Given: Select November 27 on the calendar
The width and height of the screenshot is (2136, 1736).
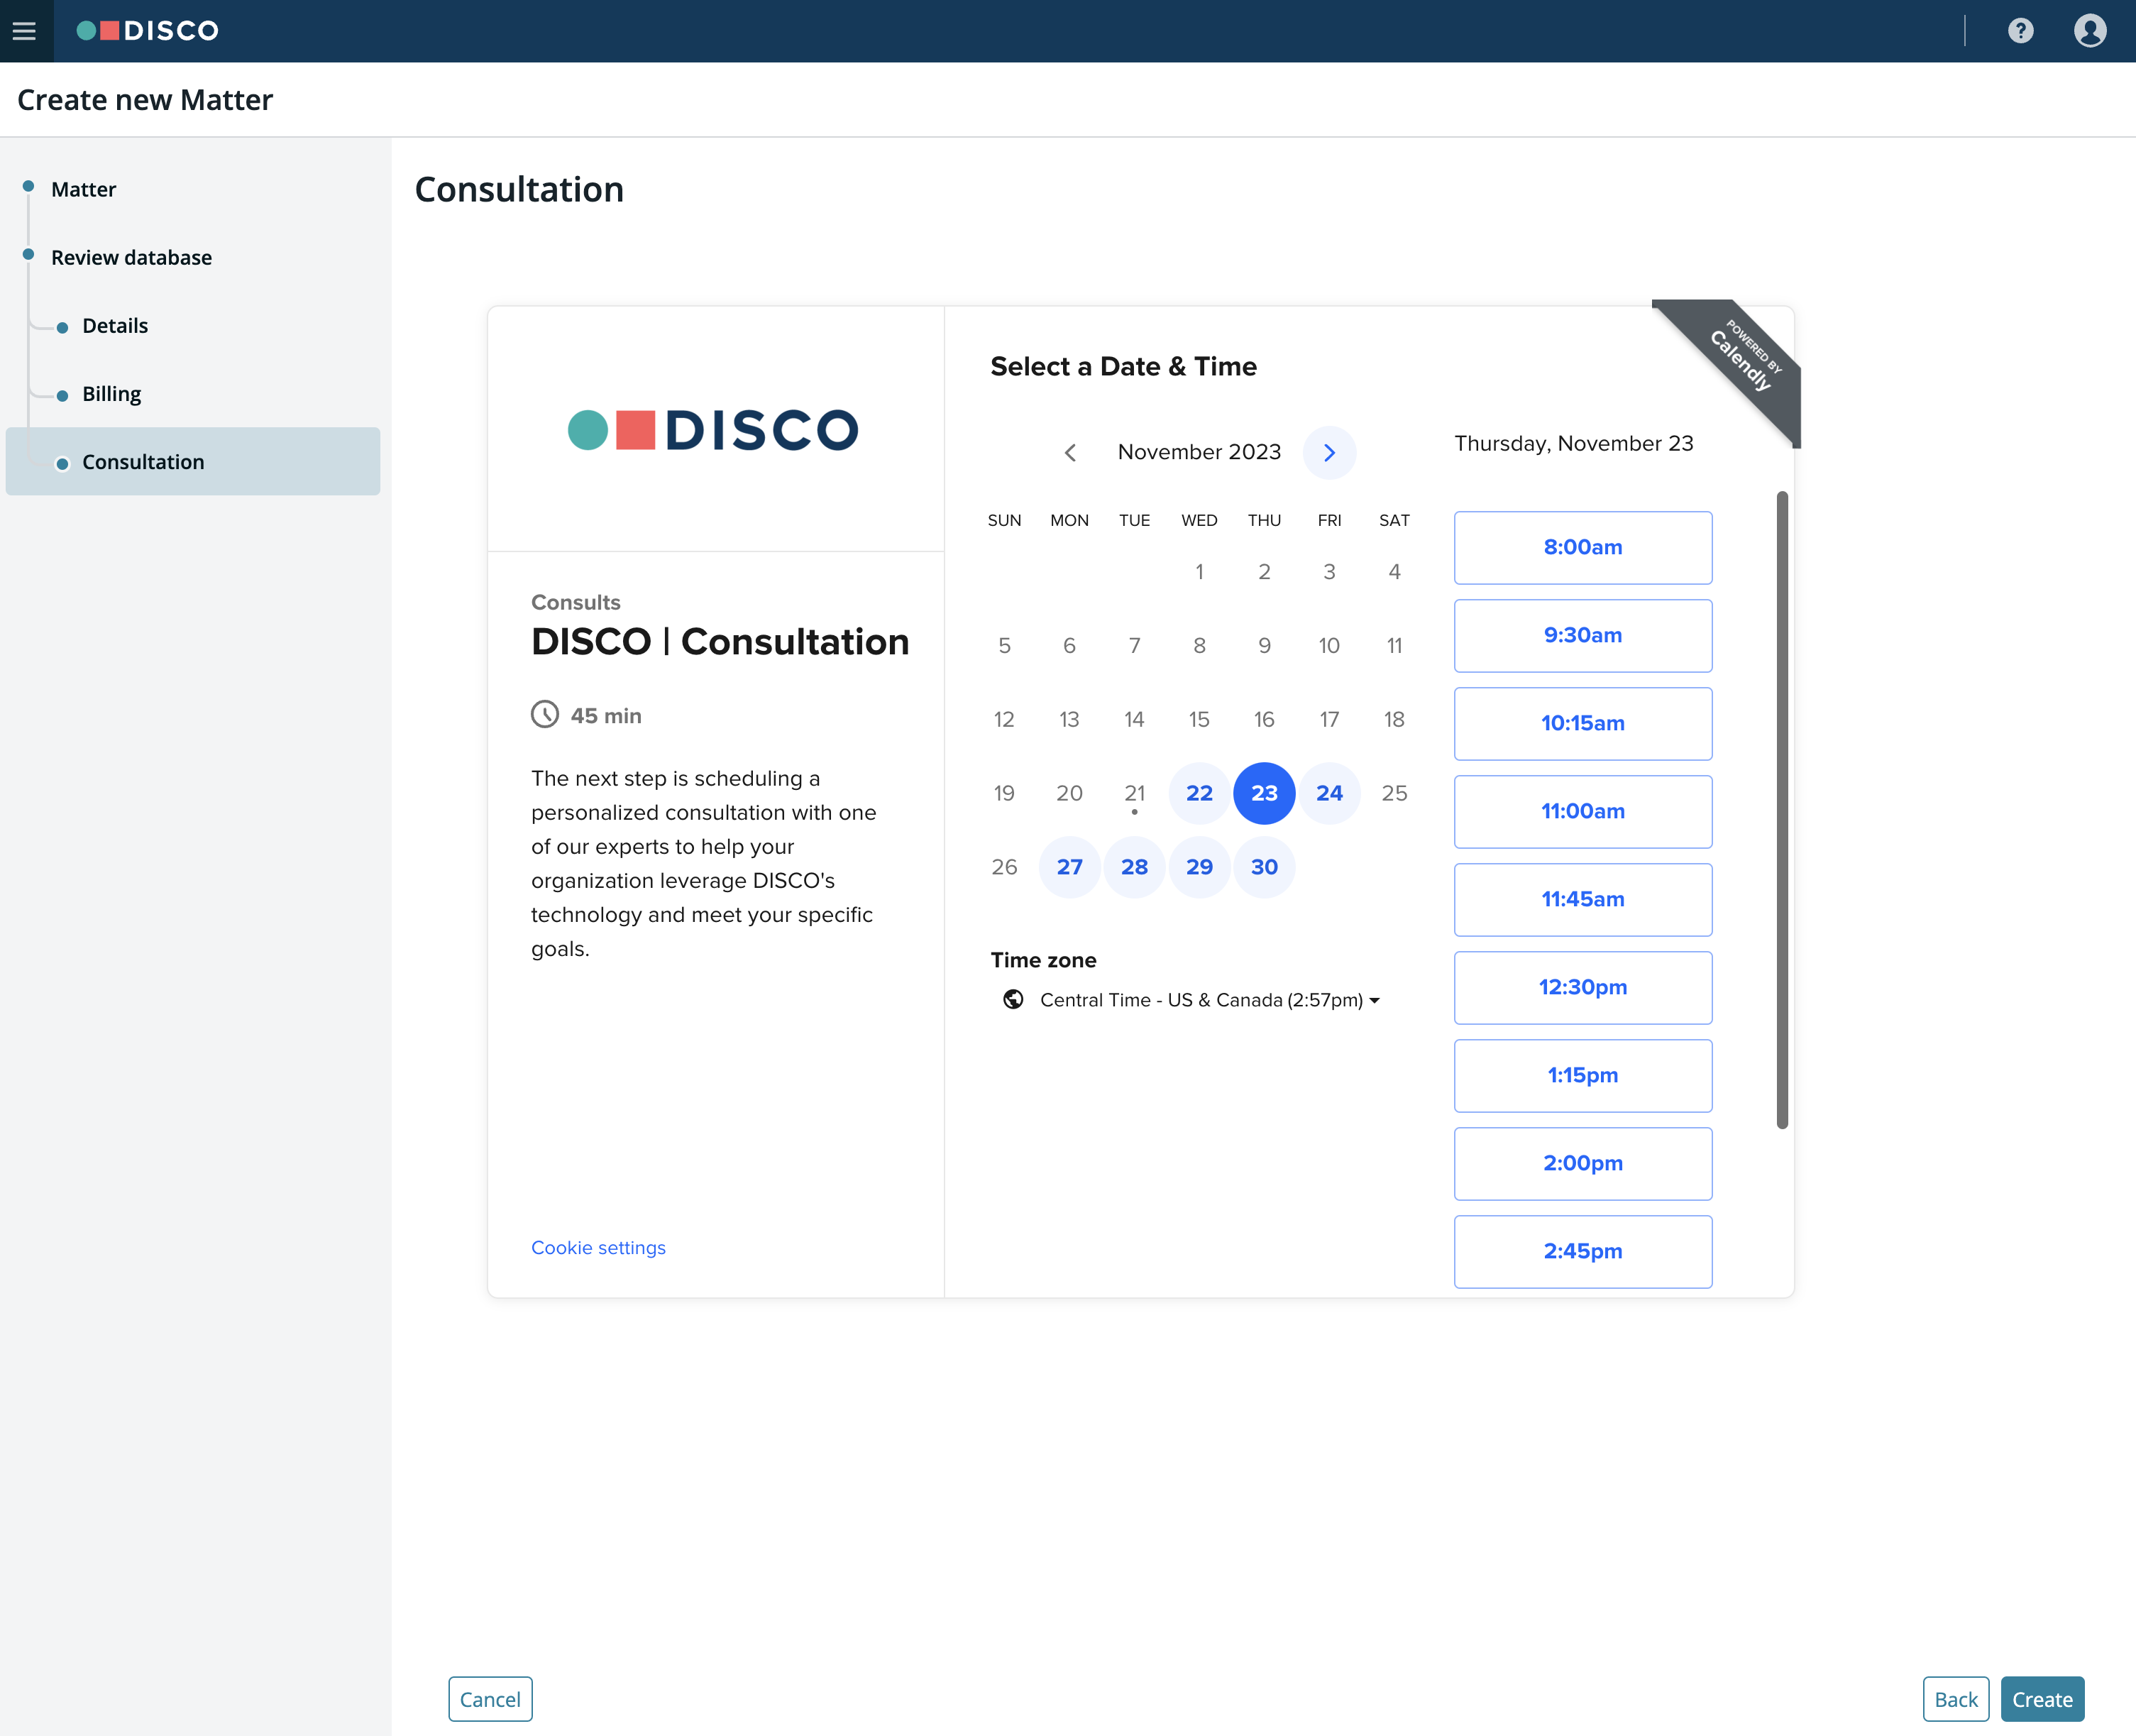Looking at the screenshot, I should click(x=1069, y=867).
